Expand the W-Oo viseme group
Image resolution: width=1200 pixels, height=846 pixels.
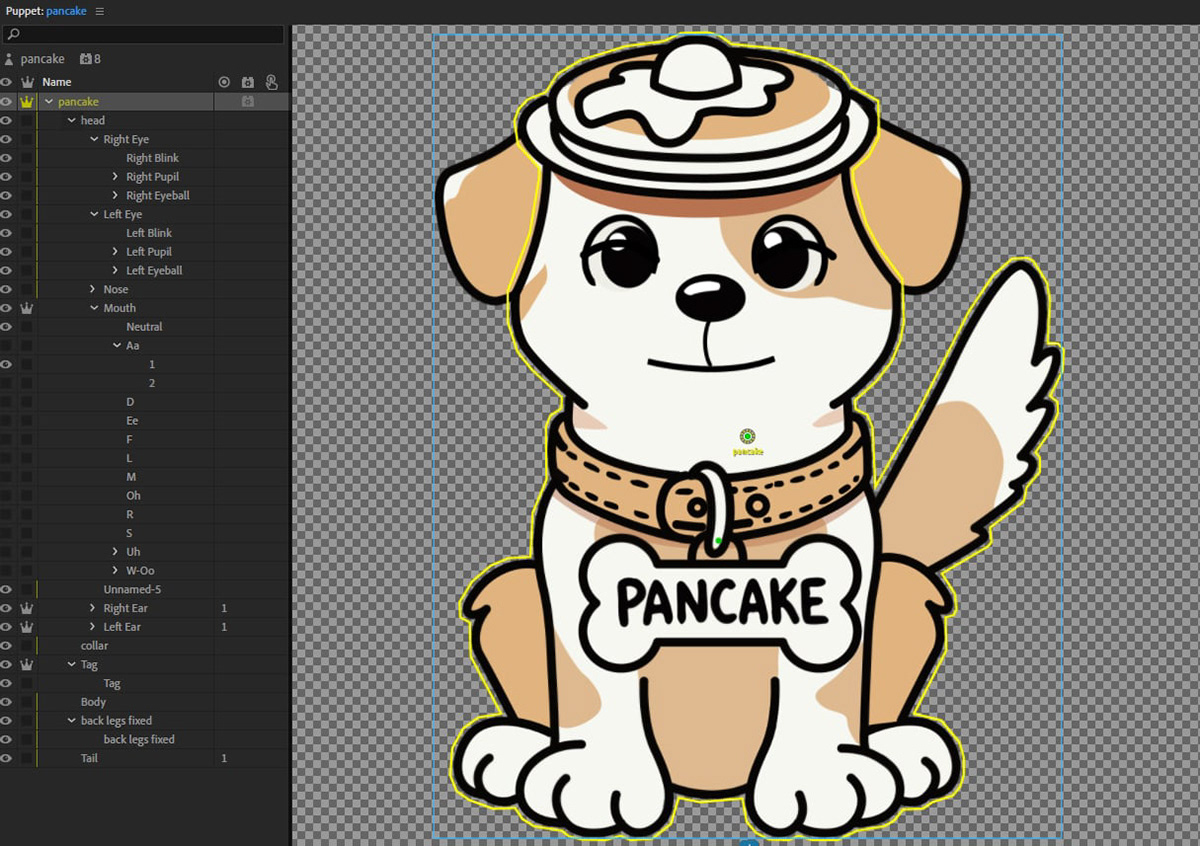(116, 571)
